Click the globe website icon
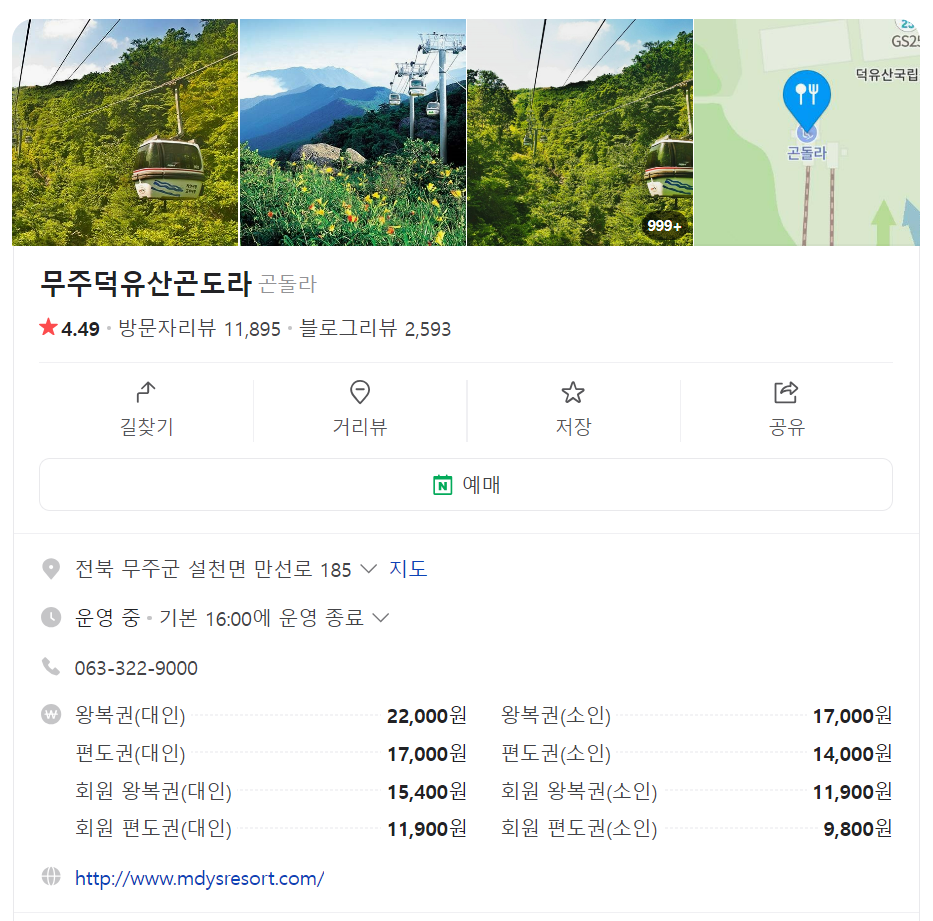Screen dimensions: 933x921 tap(51, 876)
